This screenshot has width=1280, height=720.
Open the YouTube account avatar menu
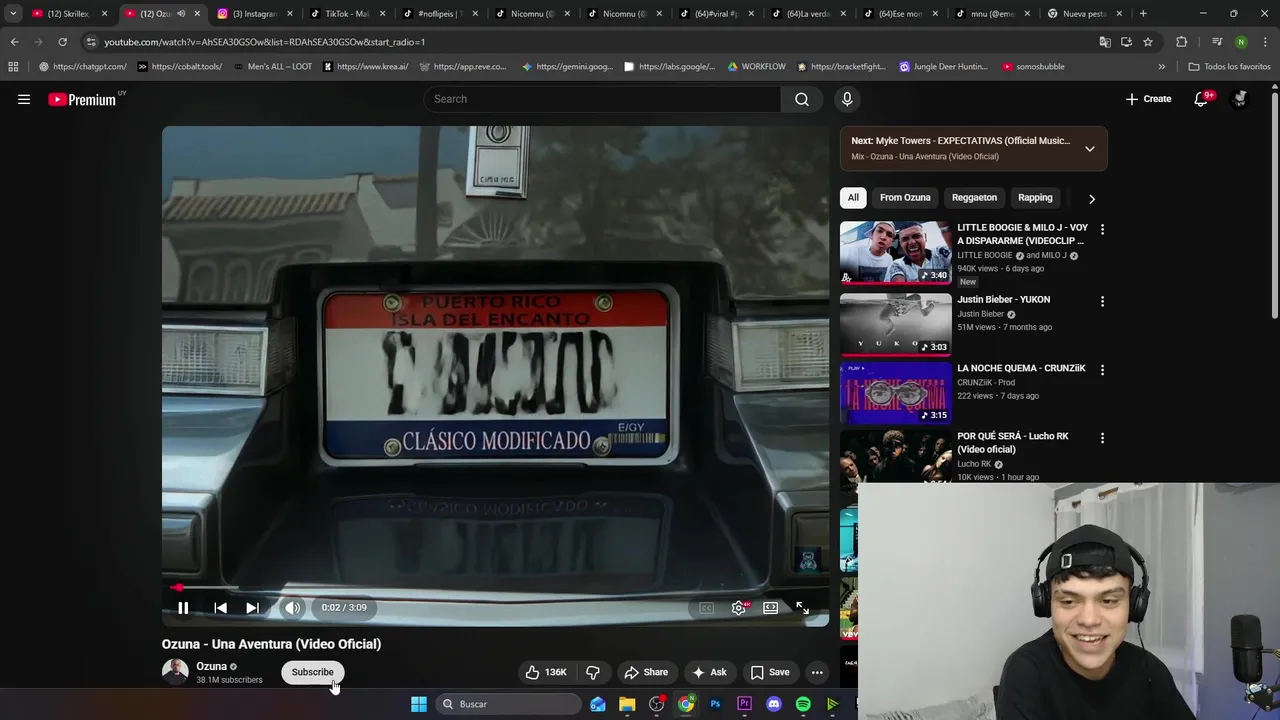coord(1240,99)
